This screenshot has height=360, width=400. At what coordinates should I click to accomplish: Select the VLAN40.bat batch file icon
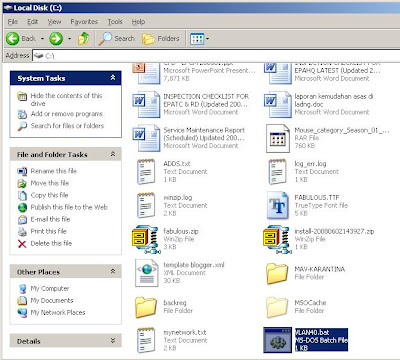(277, 340)
